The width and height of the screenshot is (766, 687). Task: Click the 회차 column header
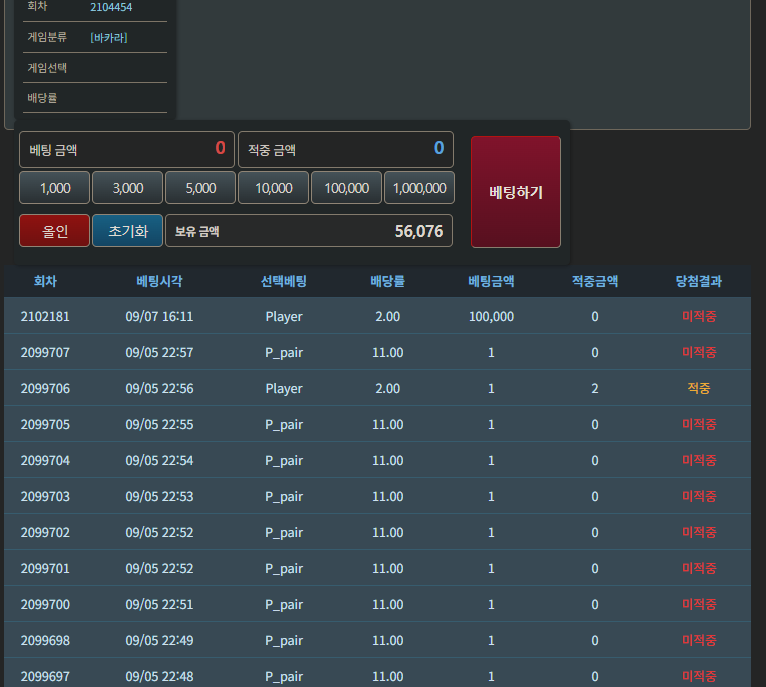tap(45, 281)
